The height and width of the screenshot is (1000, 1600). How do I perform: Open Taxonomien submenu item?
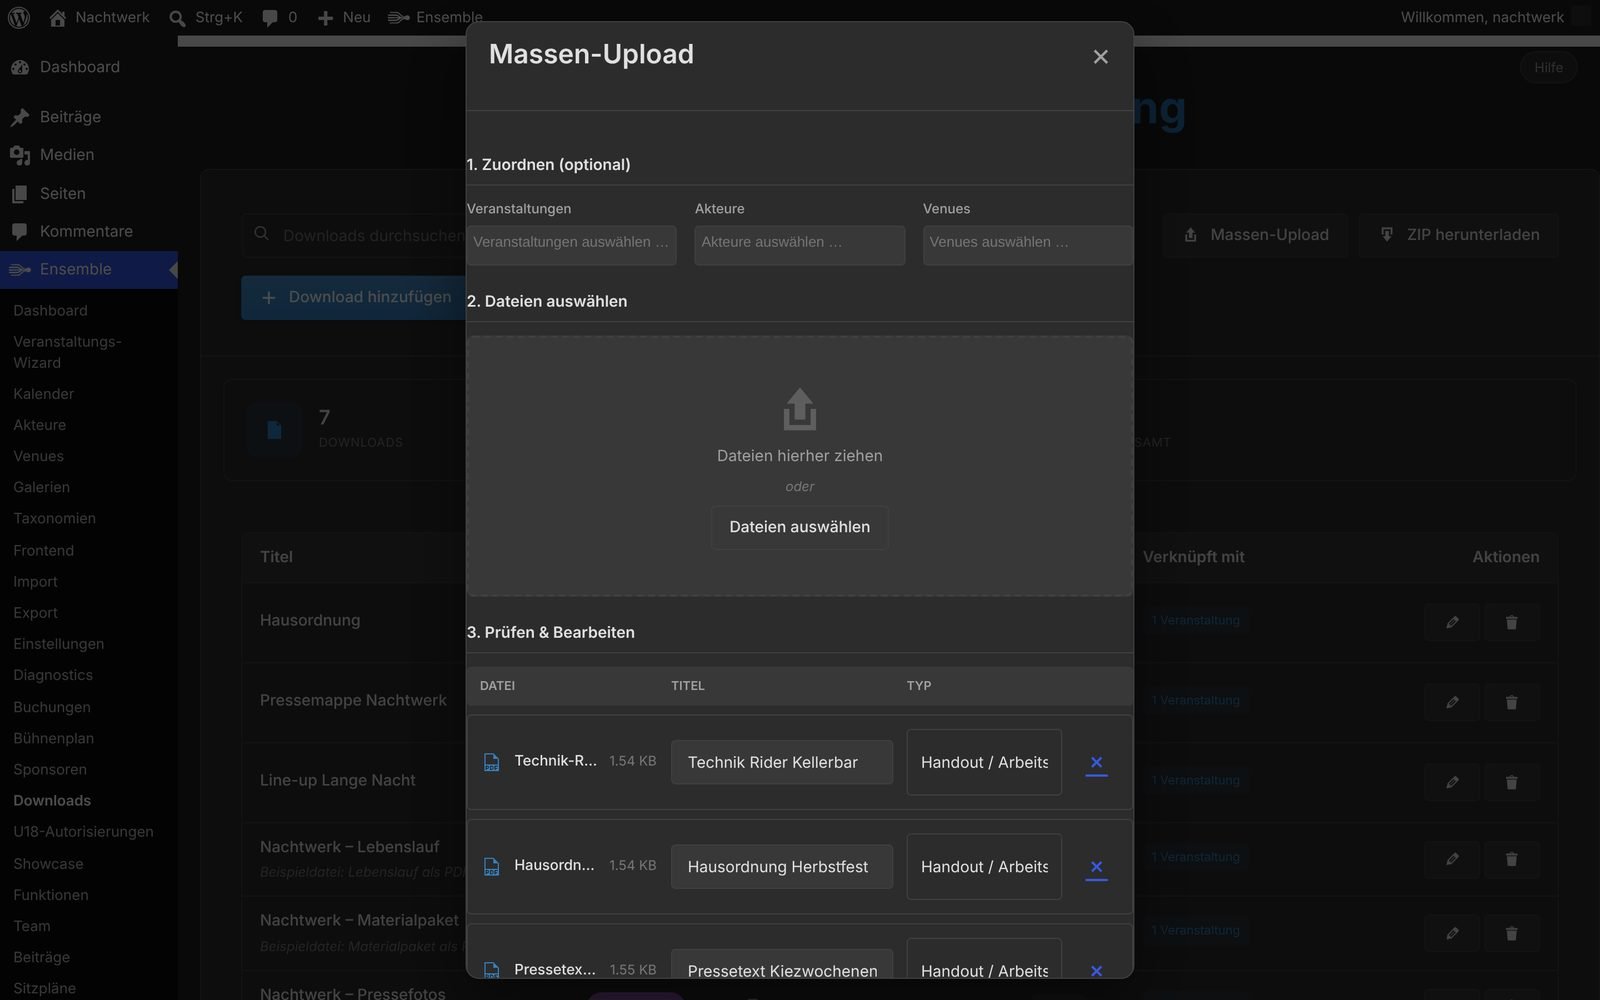[x=55, y=518]
